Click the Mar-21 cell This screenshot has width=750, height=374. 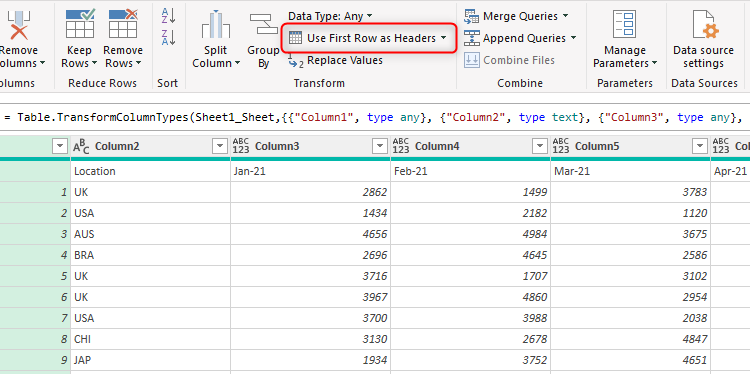tap(630, 171)
